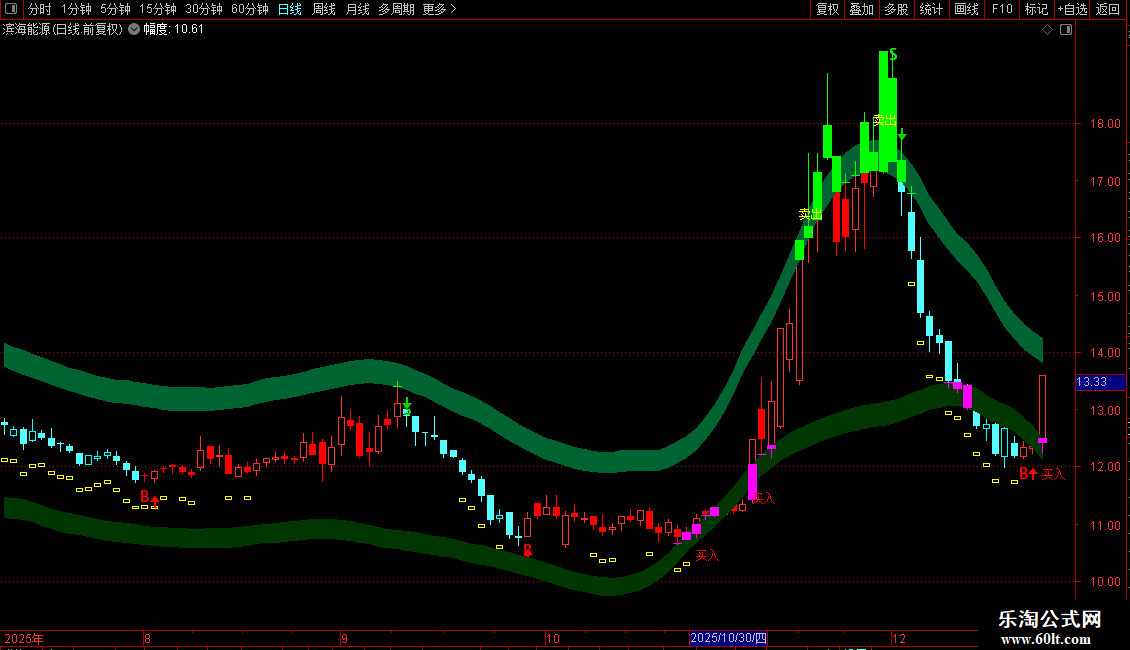Viewport: 1130px width, 650px height.
Task: Expand the 更多 period options
Action: tap(439, 9)
